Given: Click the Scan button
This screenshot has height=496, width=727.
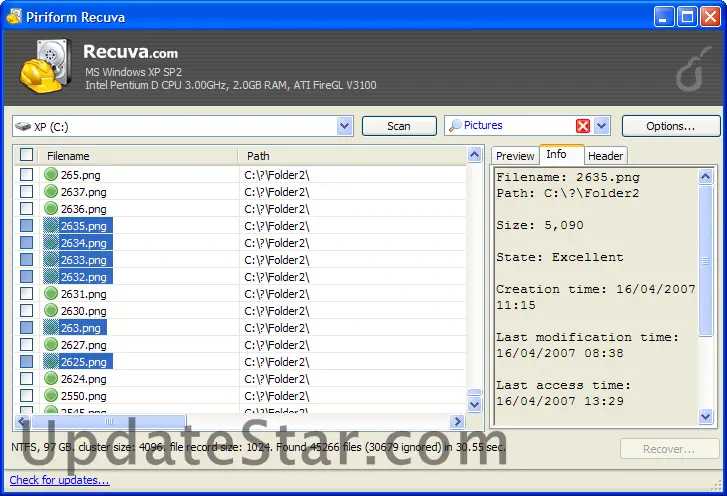Looking at the screenshot, I should click(399, 126).
